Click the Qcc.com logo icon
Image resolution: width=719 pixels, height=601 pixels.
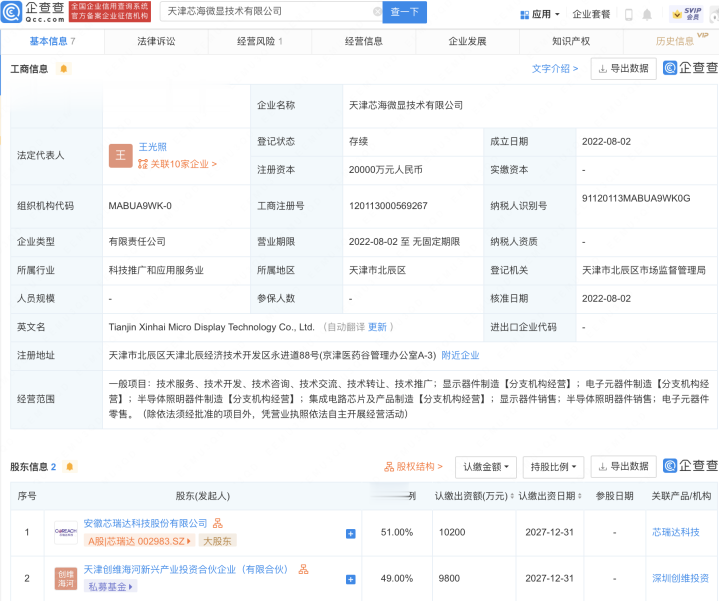[x=11, y=12]
